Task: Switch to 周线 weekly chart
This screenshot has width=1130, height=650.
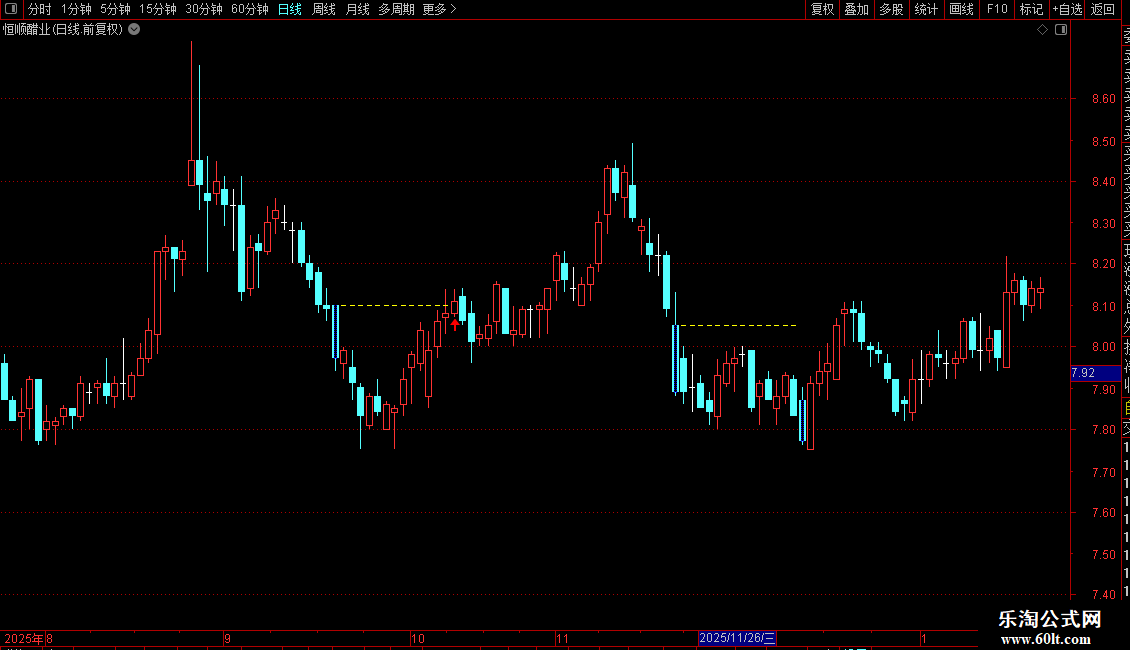Action: [x=324, y=9]
